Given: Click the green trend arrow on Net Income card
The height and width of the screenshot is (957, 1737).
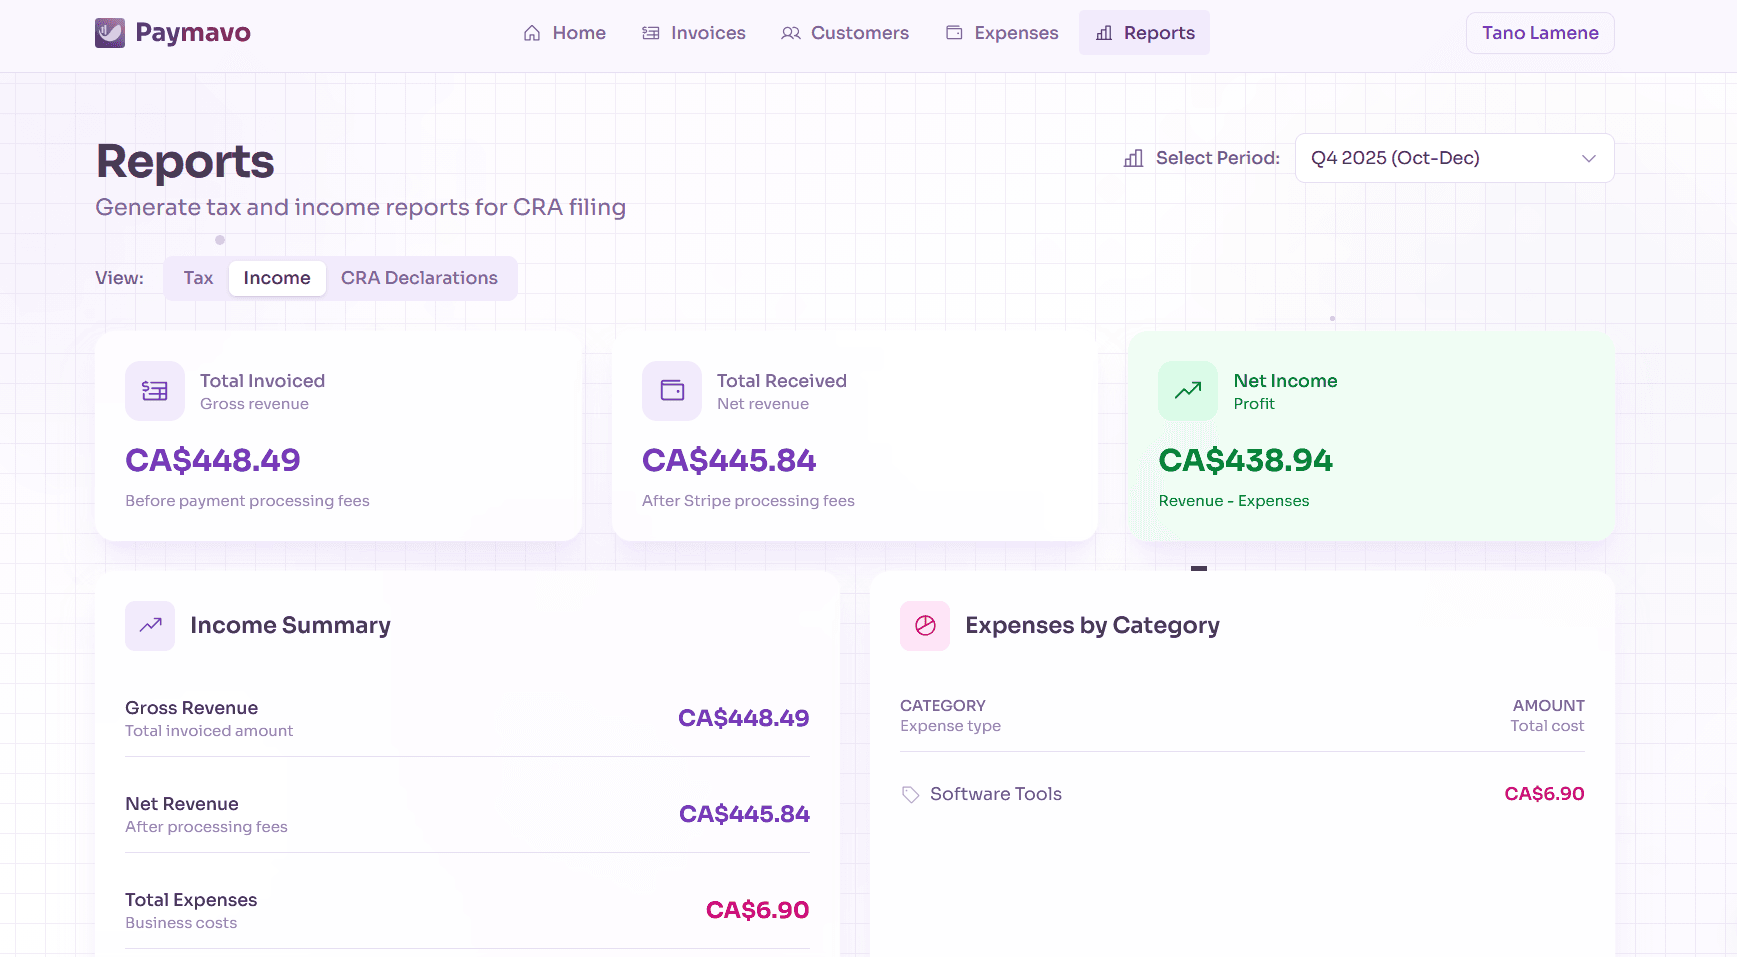Looking at the screenshot, I should click(x=1187, y=390).
